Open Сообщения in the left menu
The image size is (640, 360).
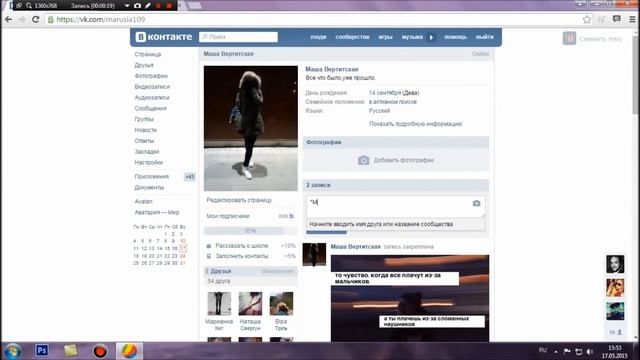click(x=151, y=108)
